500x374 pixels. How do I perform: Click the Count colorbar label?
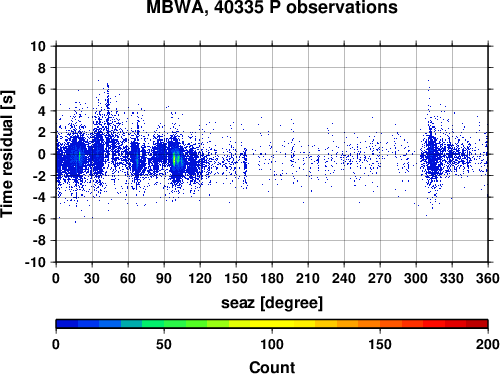(x=272, y=367)
